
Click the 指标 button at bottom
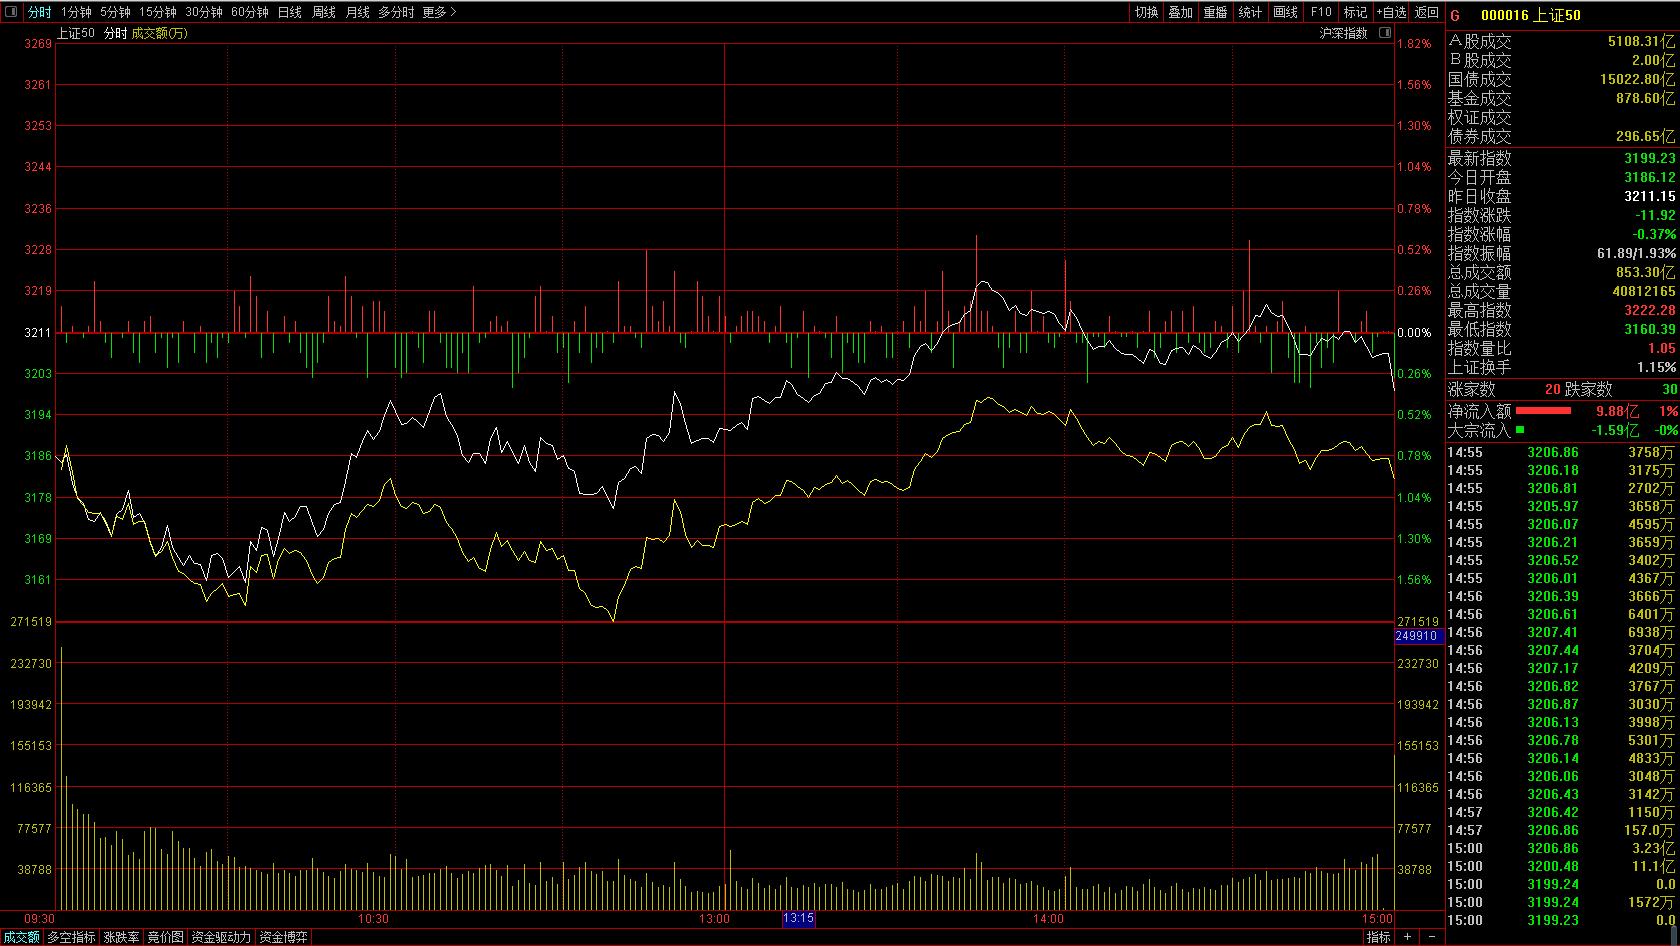1379,937
